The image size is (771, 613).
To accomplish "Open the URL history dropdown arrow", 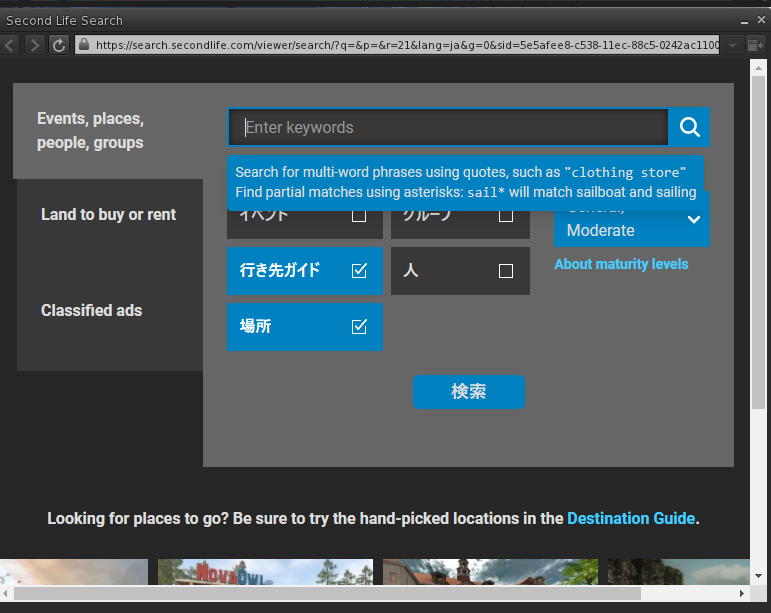I will click(732, 45).
